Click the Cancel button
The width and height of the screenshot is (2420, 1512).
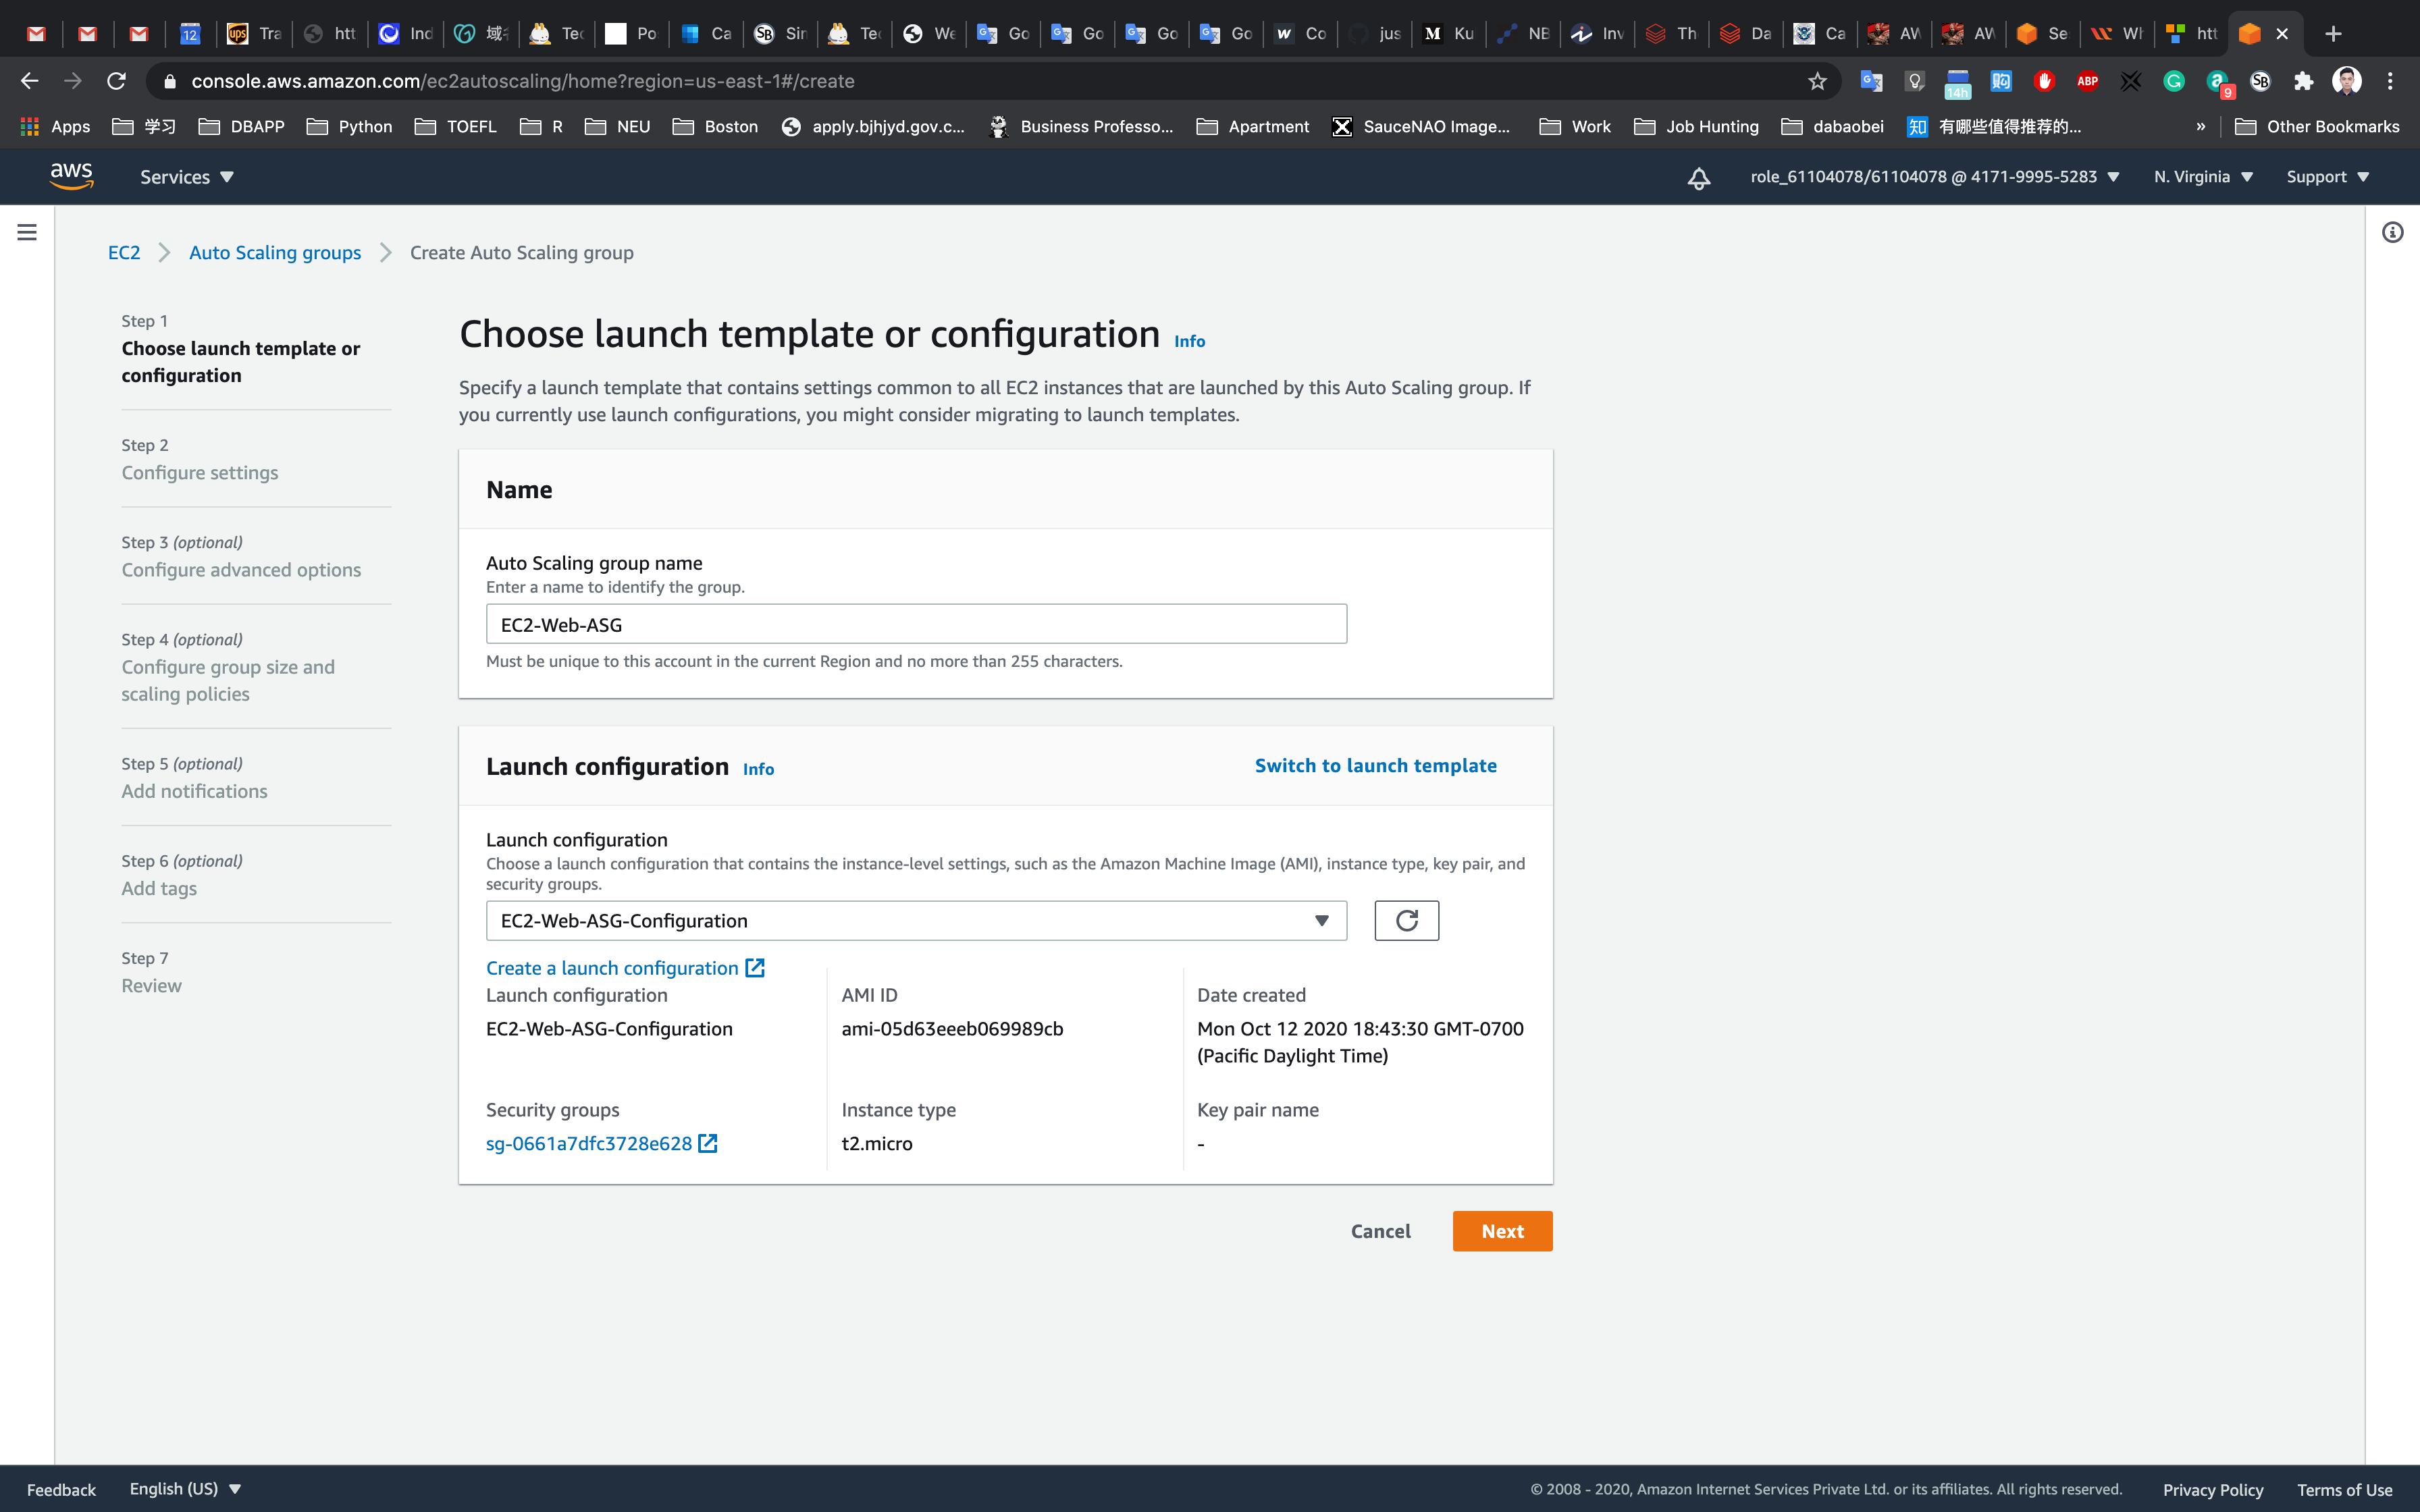pos(1380,1231)
